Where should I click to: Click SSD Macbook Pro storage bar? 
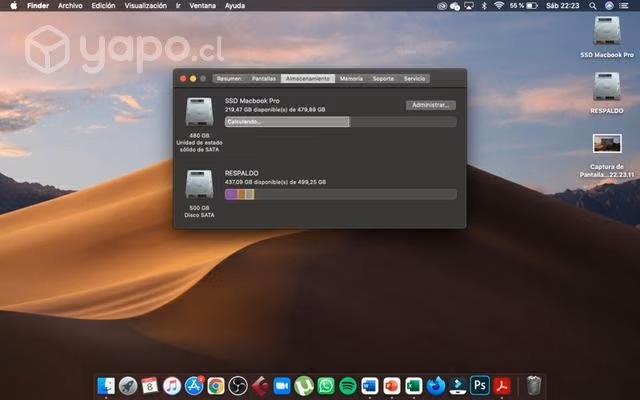point(340,122)
